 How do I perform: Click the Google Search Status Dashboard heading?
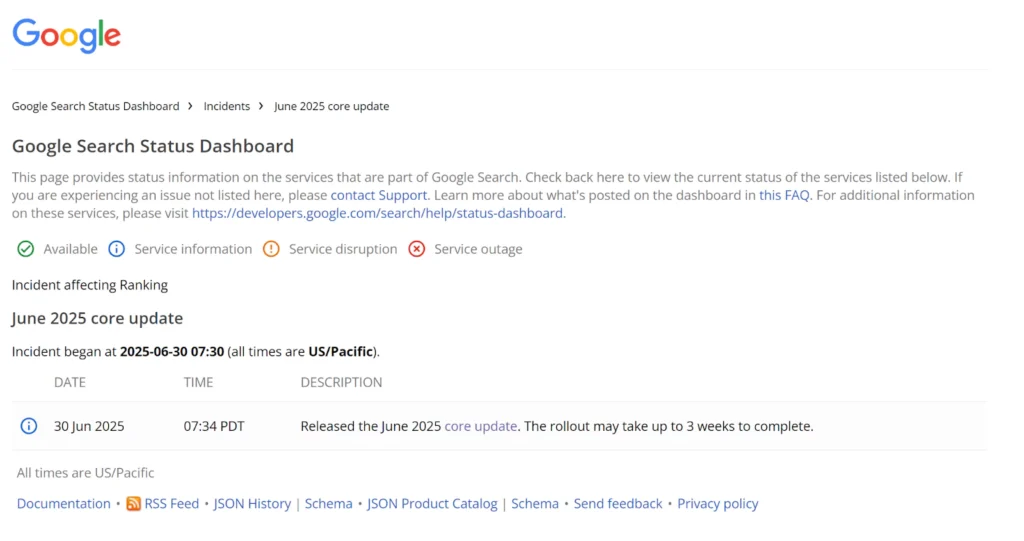pos(153,146)
